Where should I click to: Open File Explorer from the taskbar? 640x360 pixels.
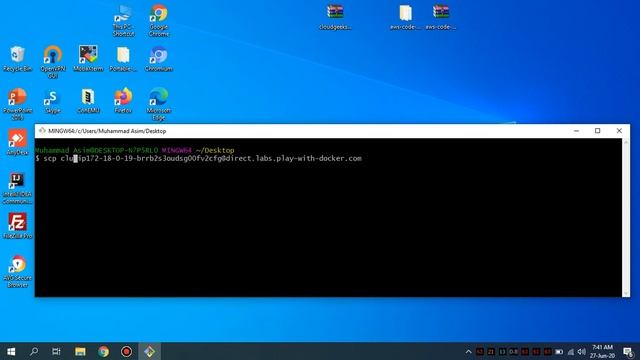click(80, 351)
